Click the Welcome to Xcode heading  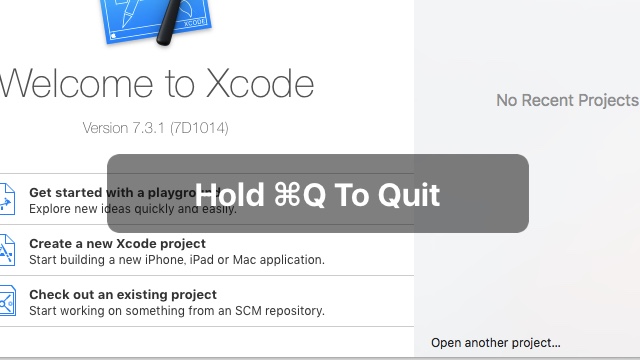[x=157, y=84]
